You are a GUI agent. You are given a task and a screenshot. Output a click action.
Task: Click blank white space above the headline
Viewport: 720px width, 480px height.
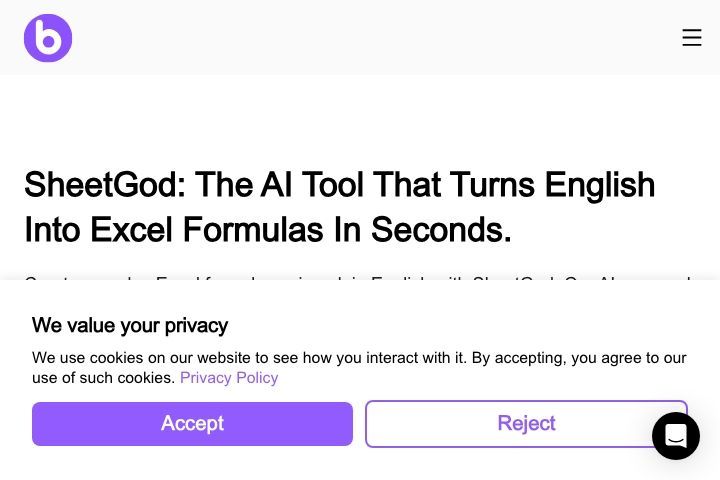[360, 119]
